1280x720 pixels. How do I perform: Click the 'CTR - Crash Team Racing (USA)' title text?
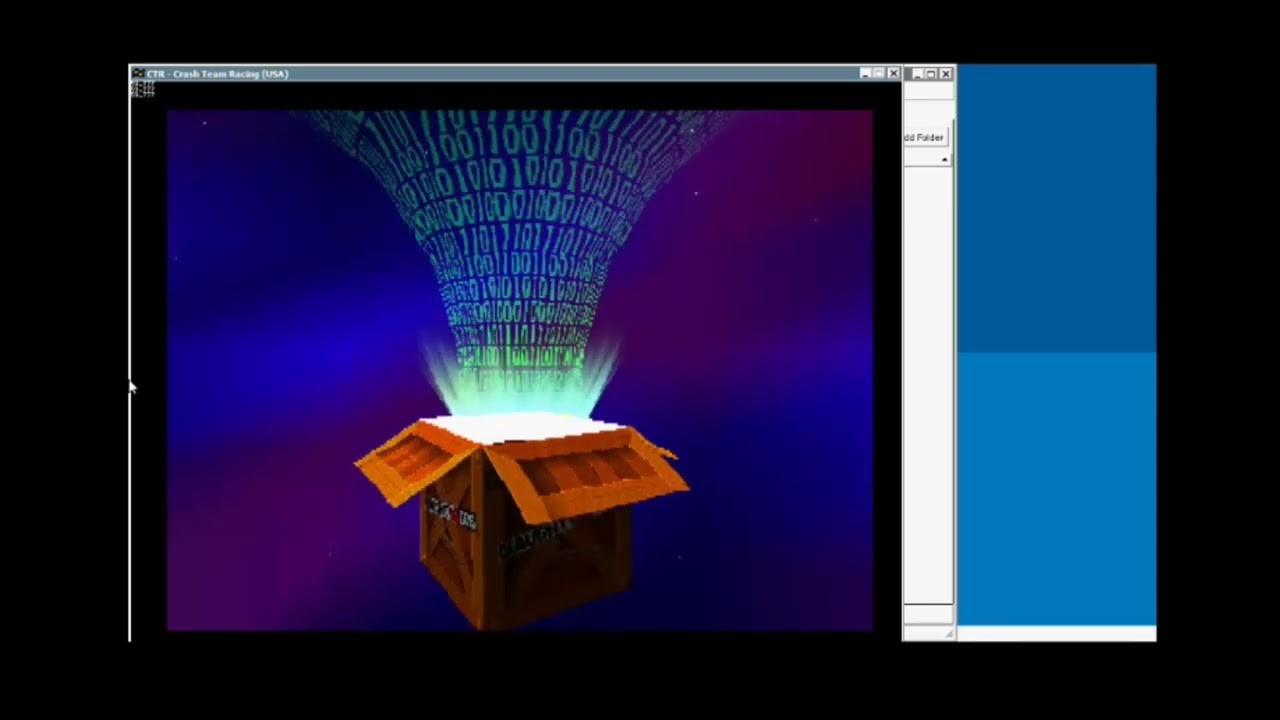point(217,74)
